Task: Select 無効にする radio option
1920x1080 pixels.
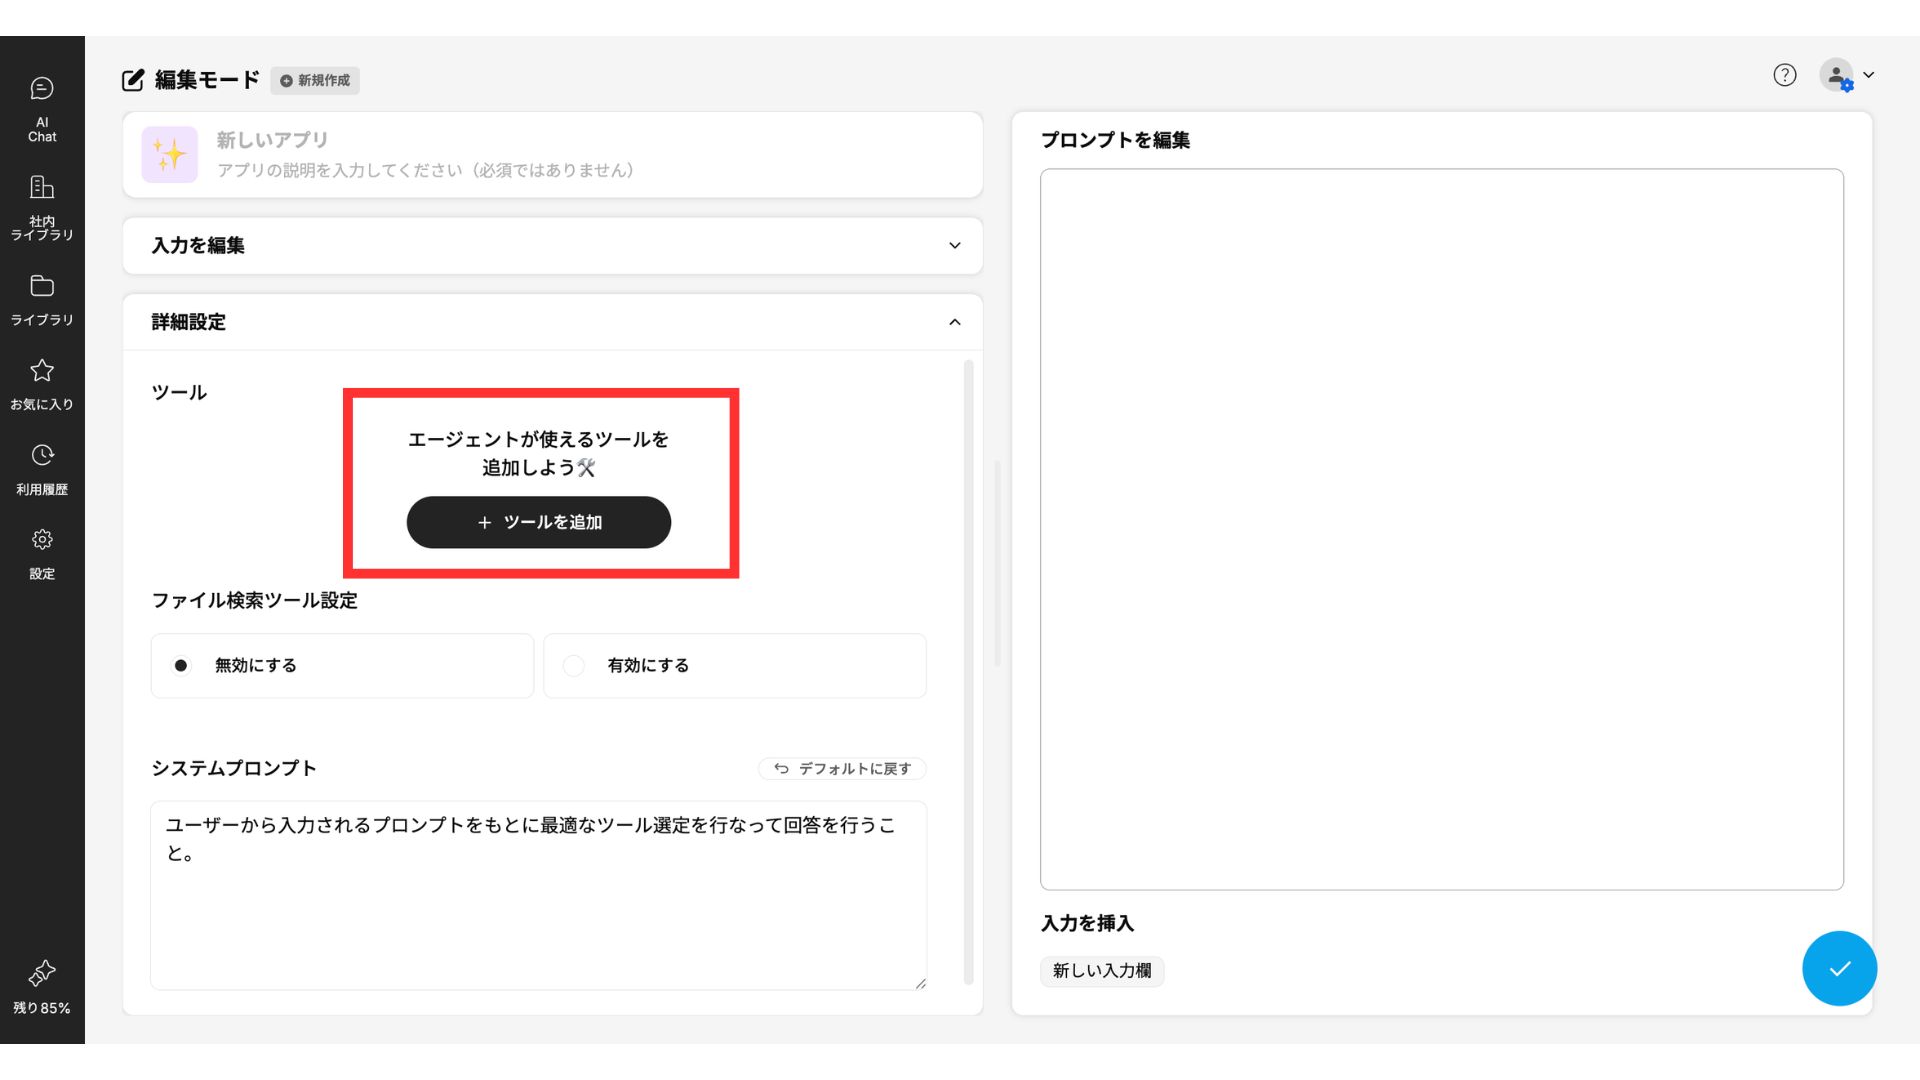Action: point(181,666)
